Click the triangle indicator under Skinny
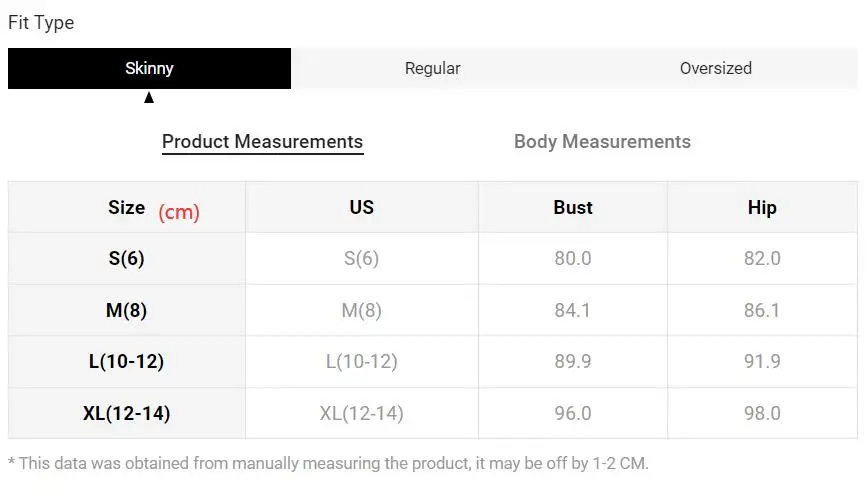Viewport: 867px width, 494px height. click(149, 98)
